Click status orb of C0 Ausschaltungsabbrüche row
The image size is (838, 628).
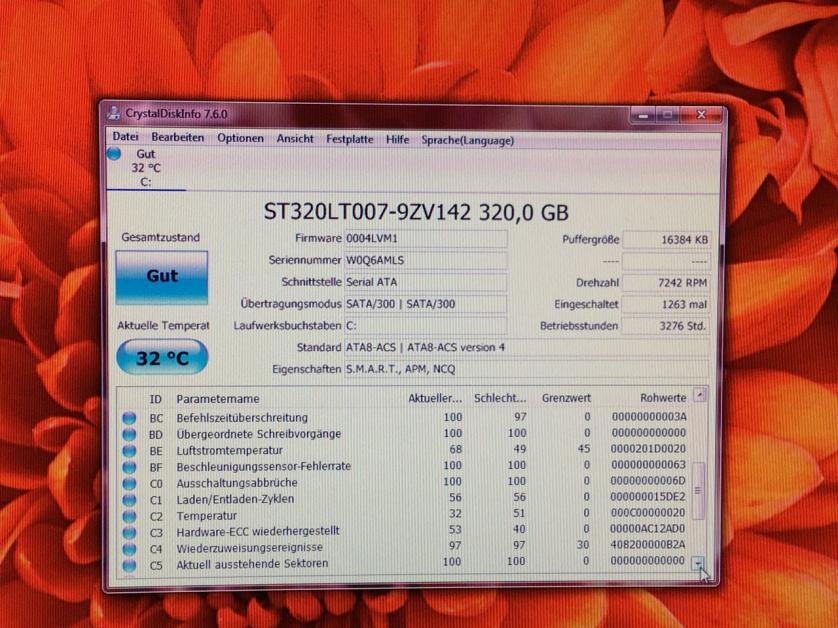129,484
